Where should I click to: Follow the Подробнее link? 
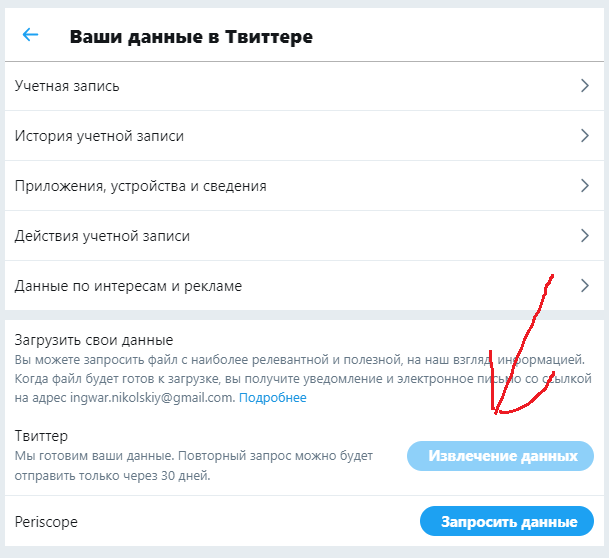[x=273, y=398]
